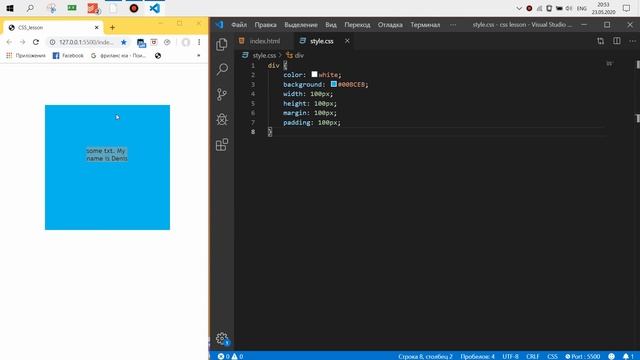
Task: Open the Вид menu
Action: click(x=331, y=25)
